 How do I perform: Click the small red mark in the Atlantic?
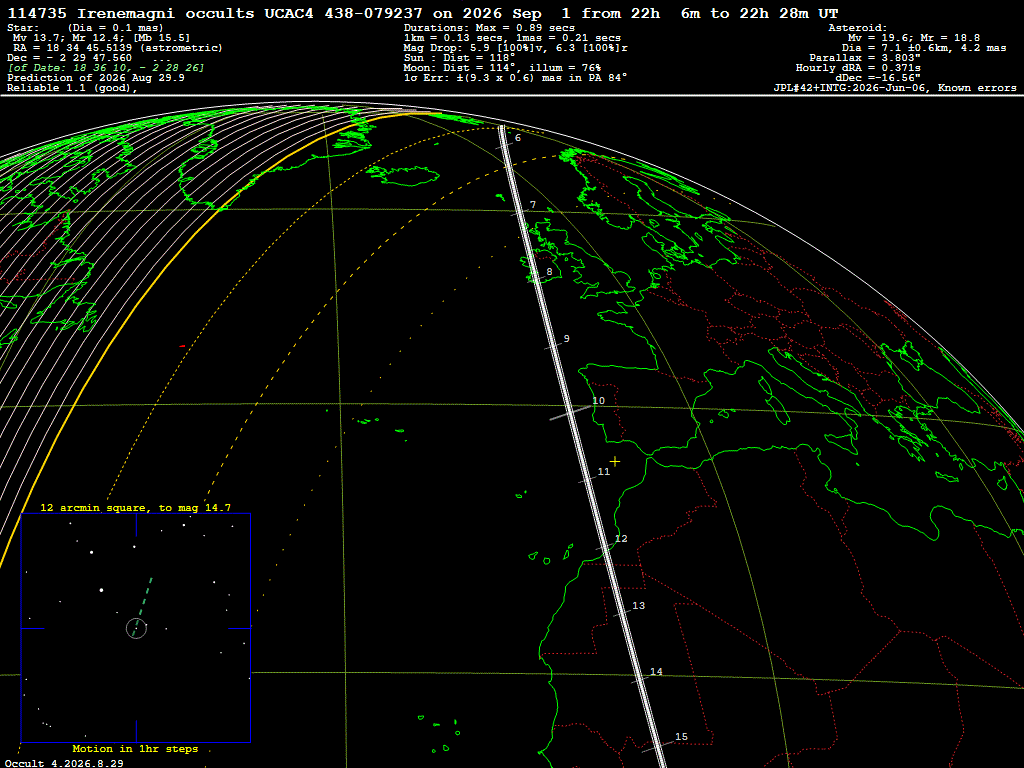coord(182,346)
